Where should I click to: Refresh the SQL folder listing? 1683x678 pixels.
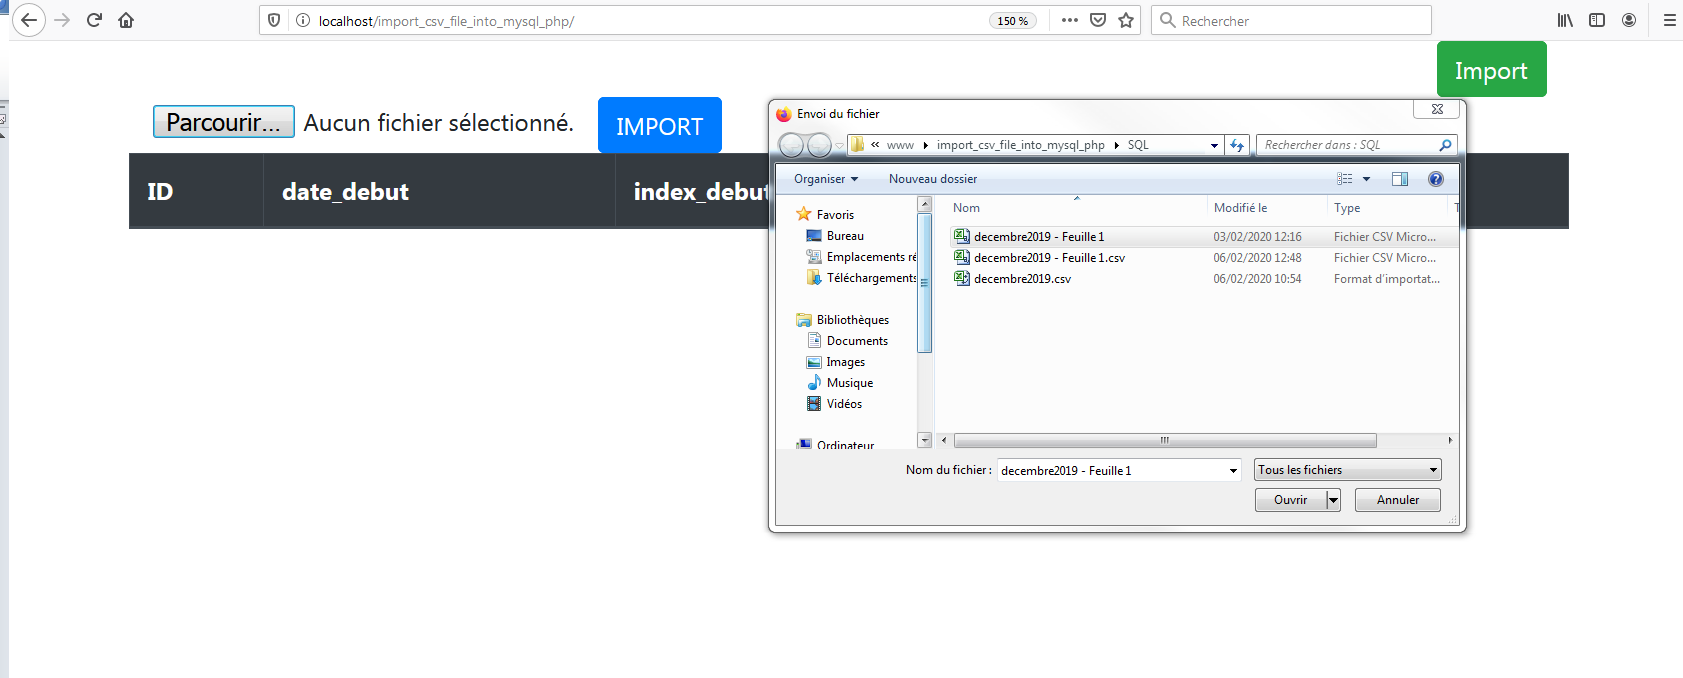pyautogui.click(x=1237, y=146)
